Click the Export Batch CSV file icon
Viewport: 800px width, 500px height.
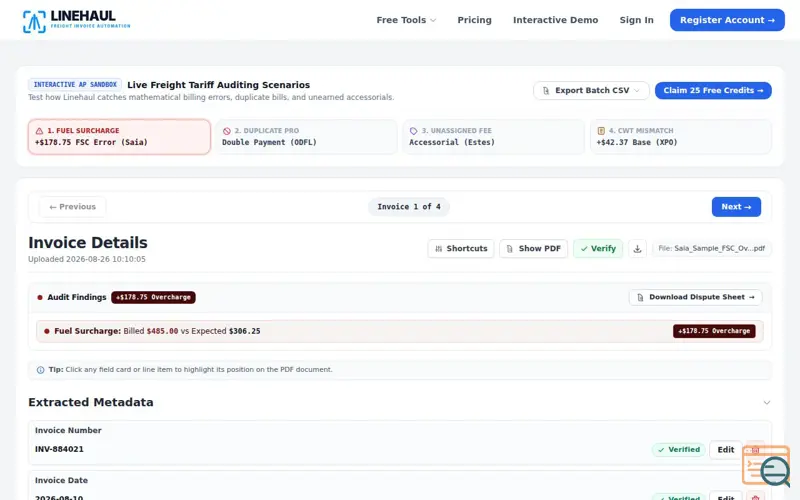coord(546,90)
